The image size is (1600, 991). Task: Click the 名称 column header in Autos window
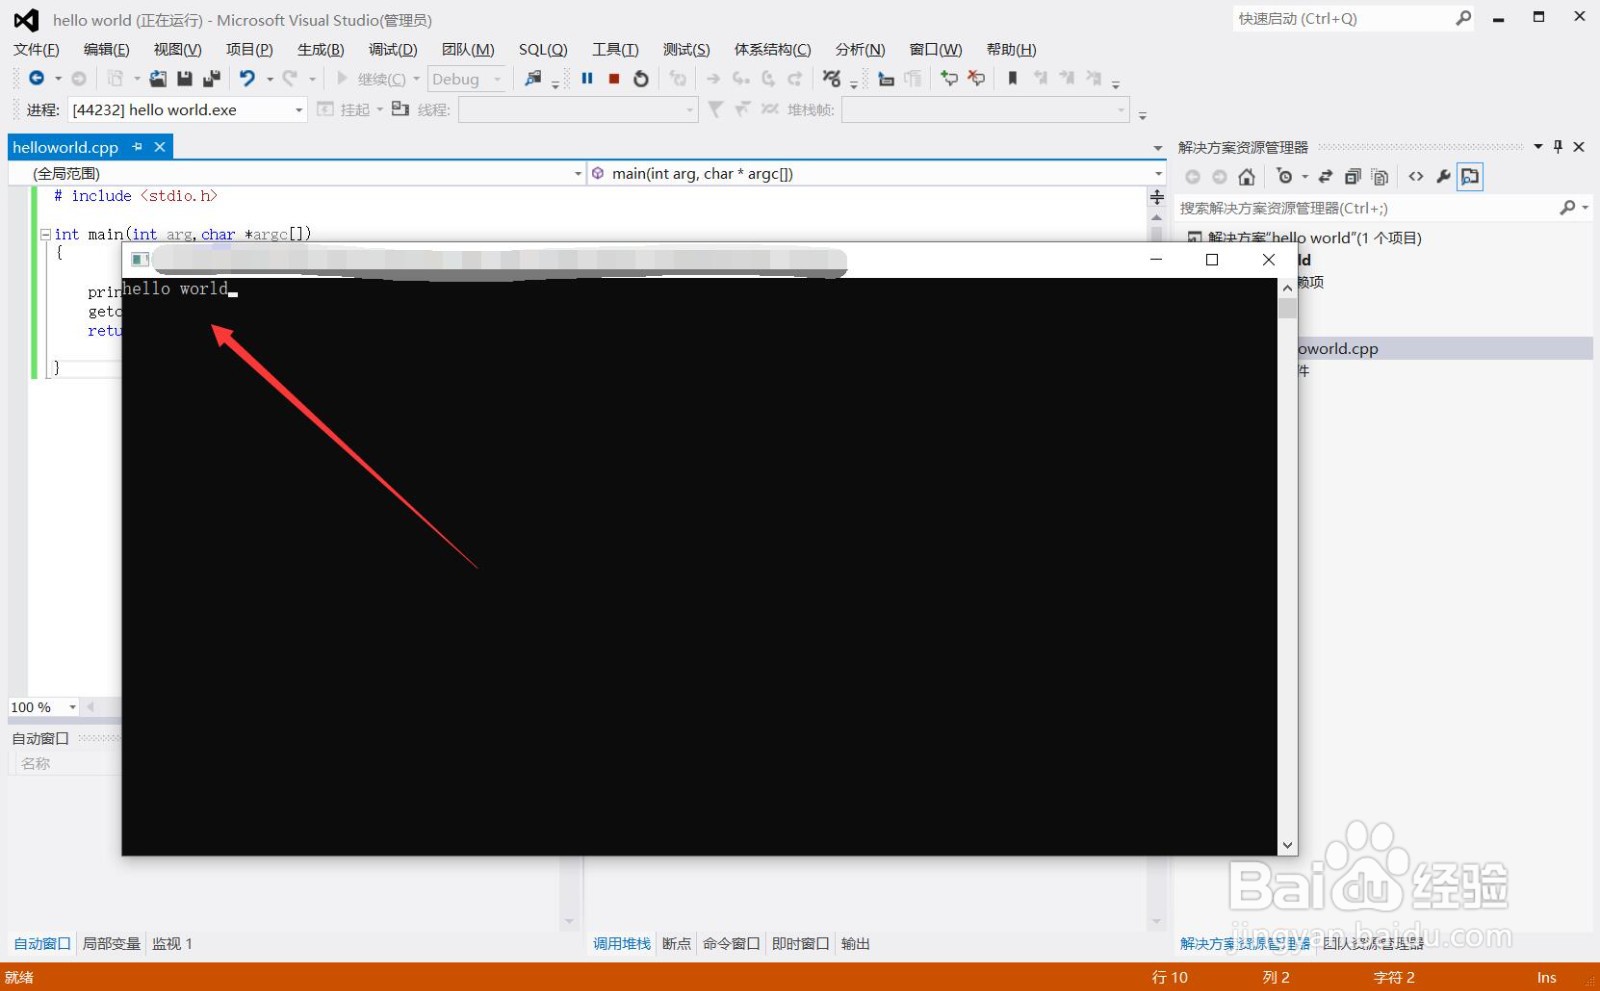[x=36, y=763]
